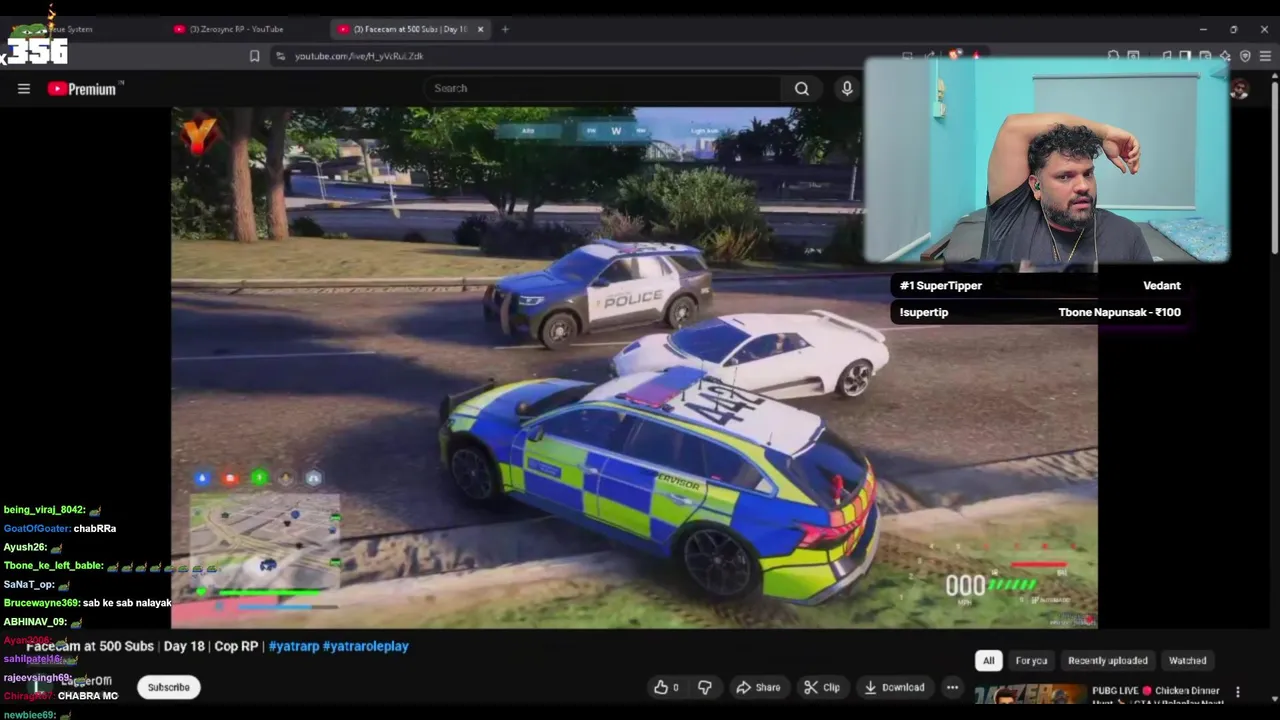
Task: Click the Subscribe button
Action: tap(169, 687)
